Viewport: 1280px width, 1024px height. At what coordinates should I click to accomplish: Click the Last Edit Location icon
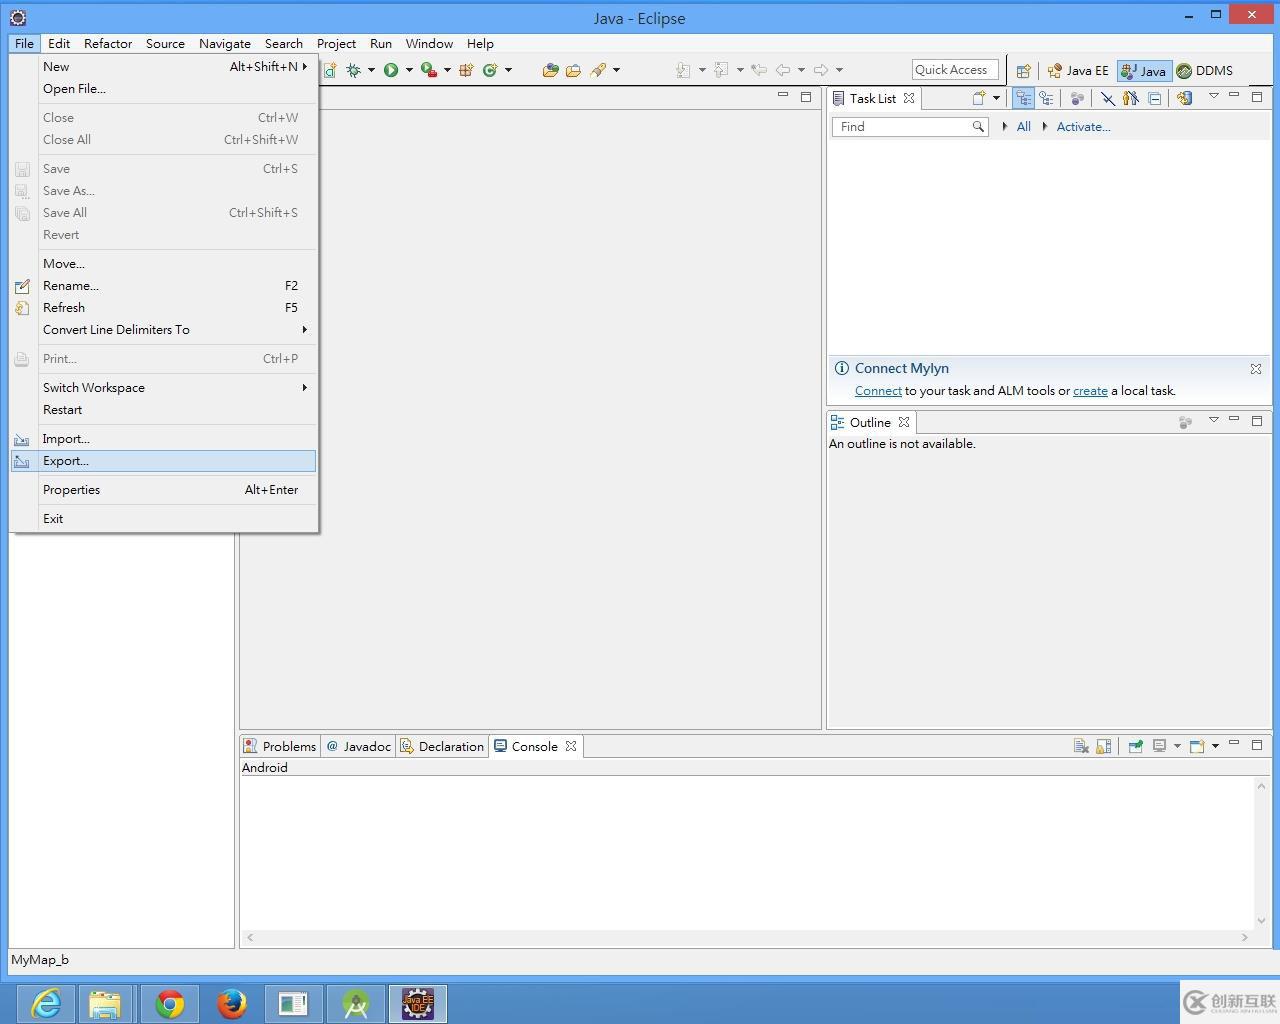pyautogui.click(x=759, y=70)
